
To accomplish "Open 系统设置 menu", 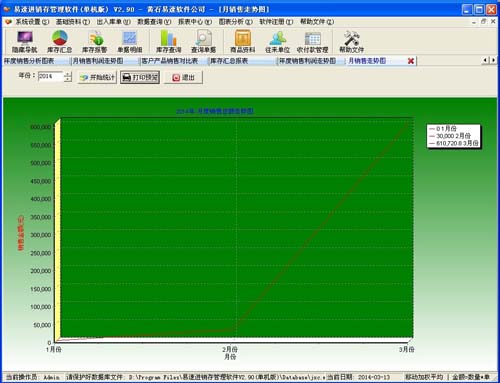I will point(28,22).
